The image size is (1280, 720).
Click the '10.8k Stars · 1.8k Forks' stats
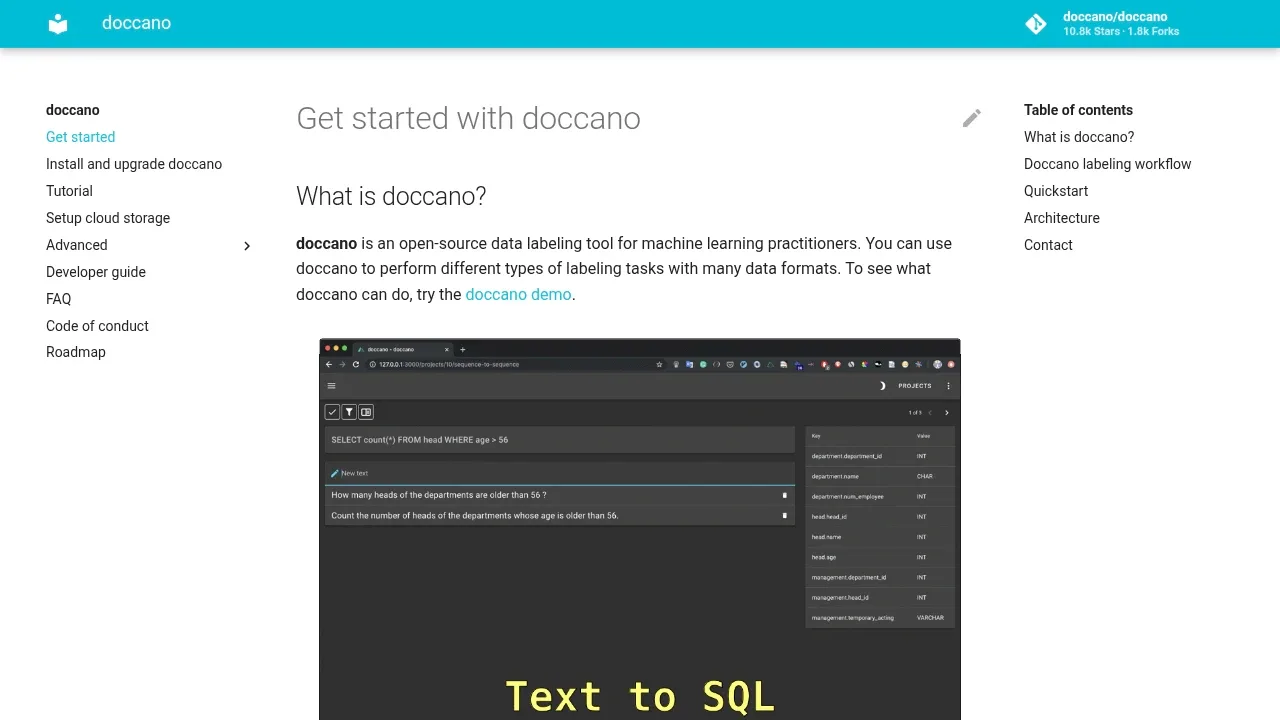coord(1121,31)
